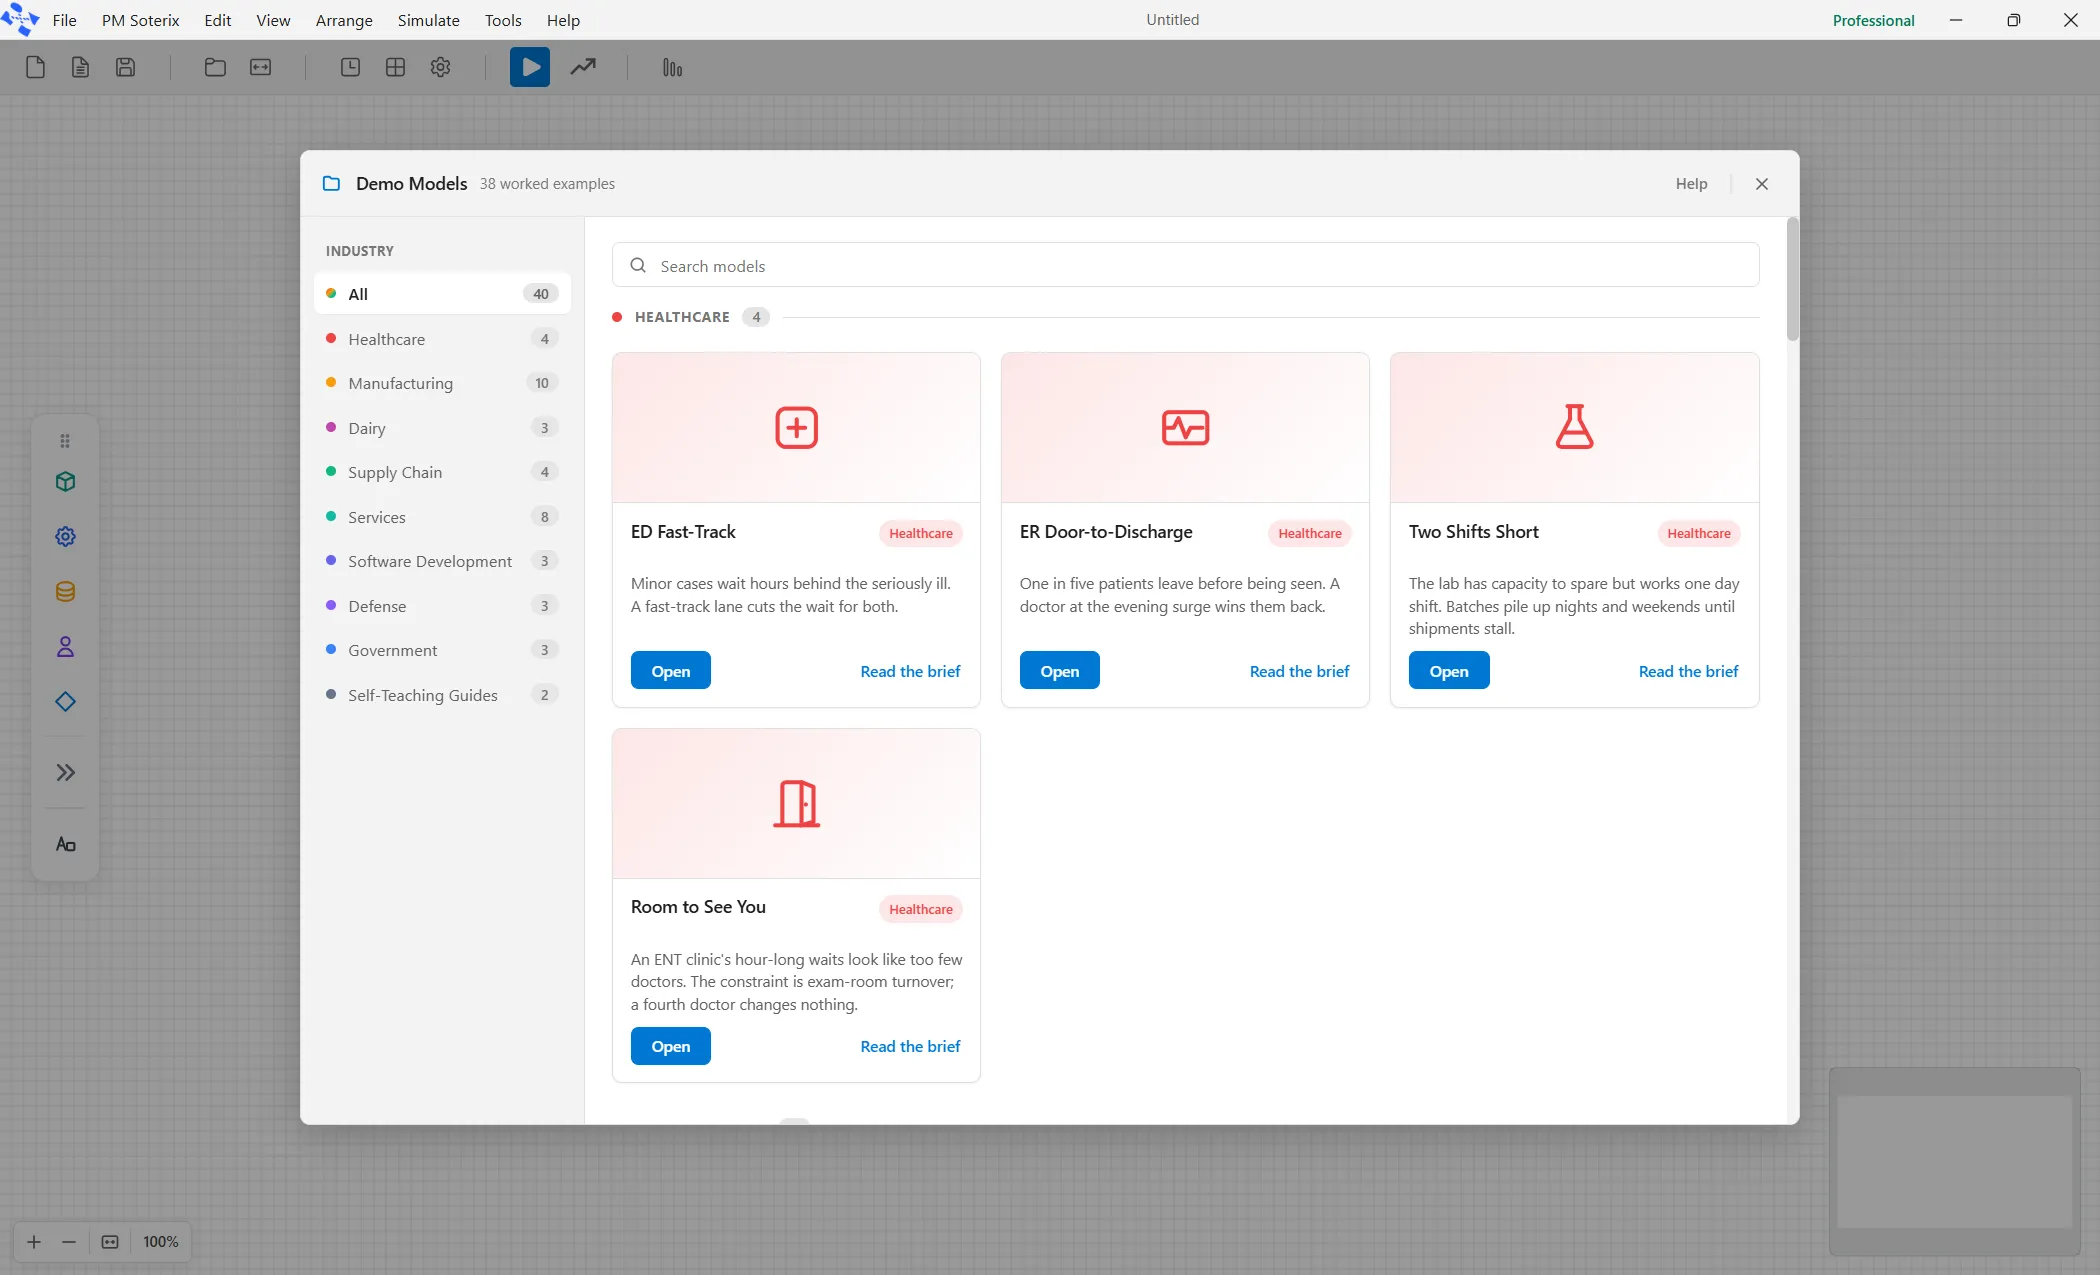
Task: Read the brief for ER Door-to-Discharge
Action: [1299, 671]
